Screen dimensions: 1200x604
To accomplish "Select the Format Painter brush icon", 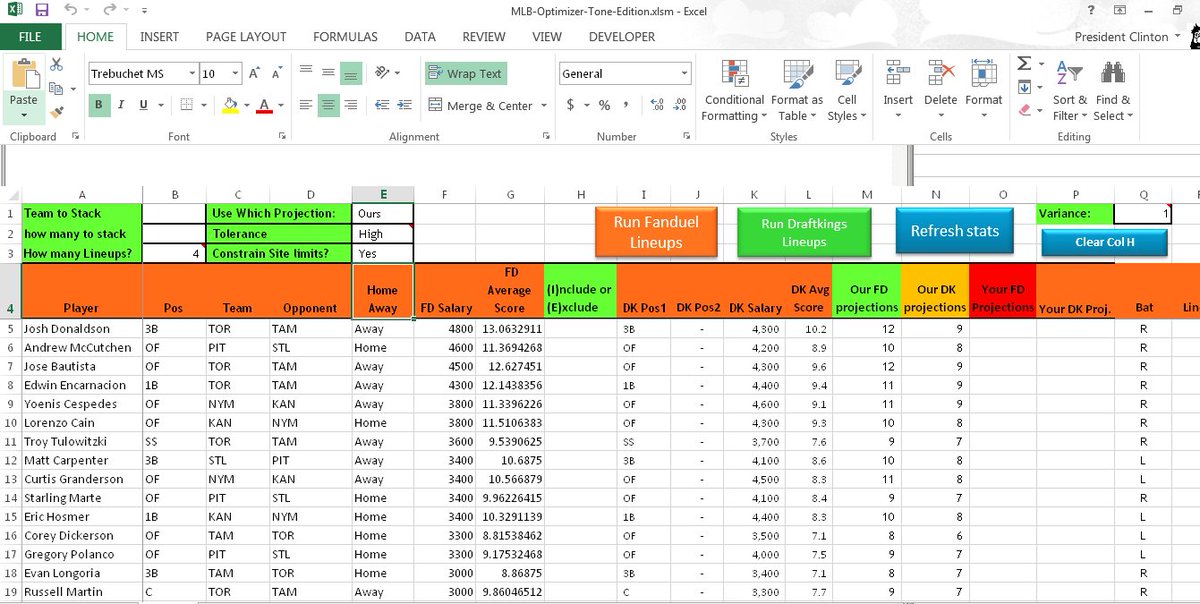I will click(x=57, y=112).
